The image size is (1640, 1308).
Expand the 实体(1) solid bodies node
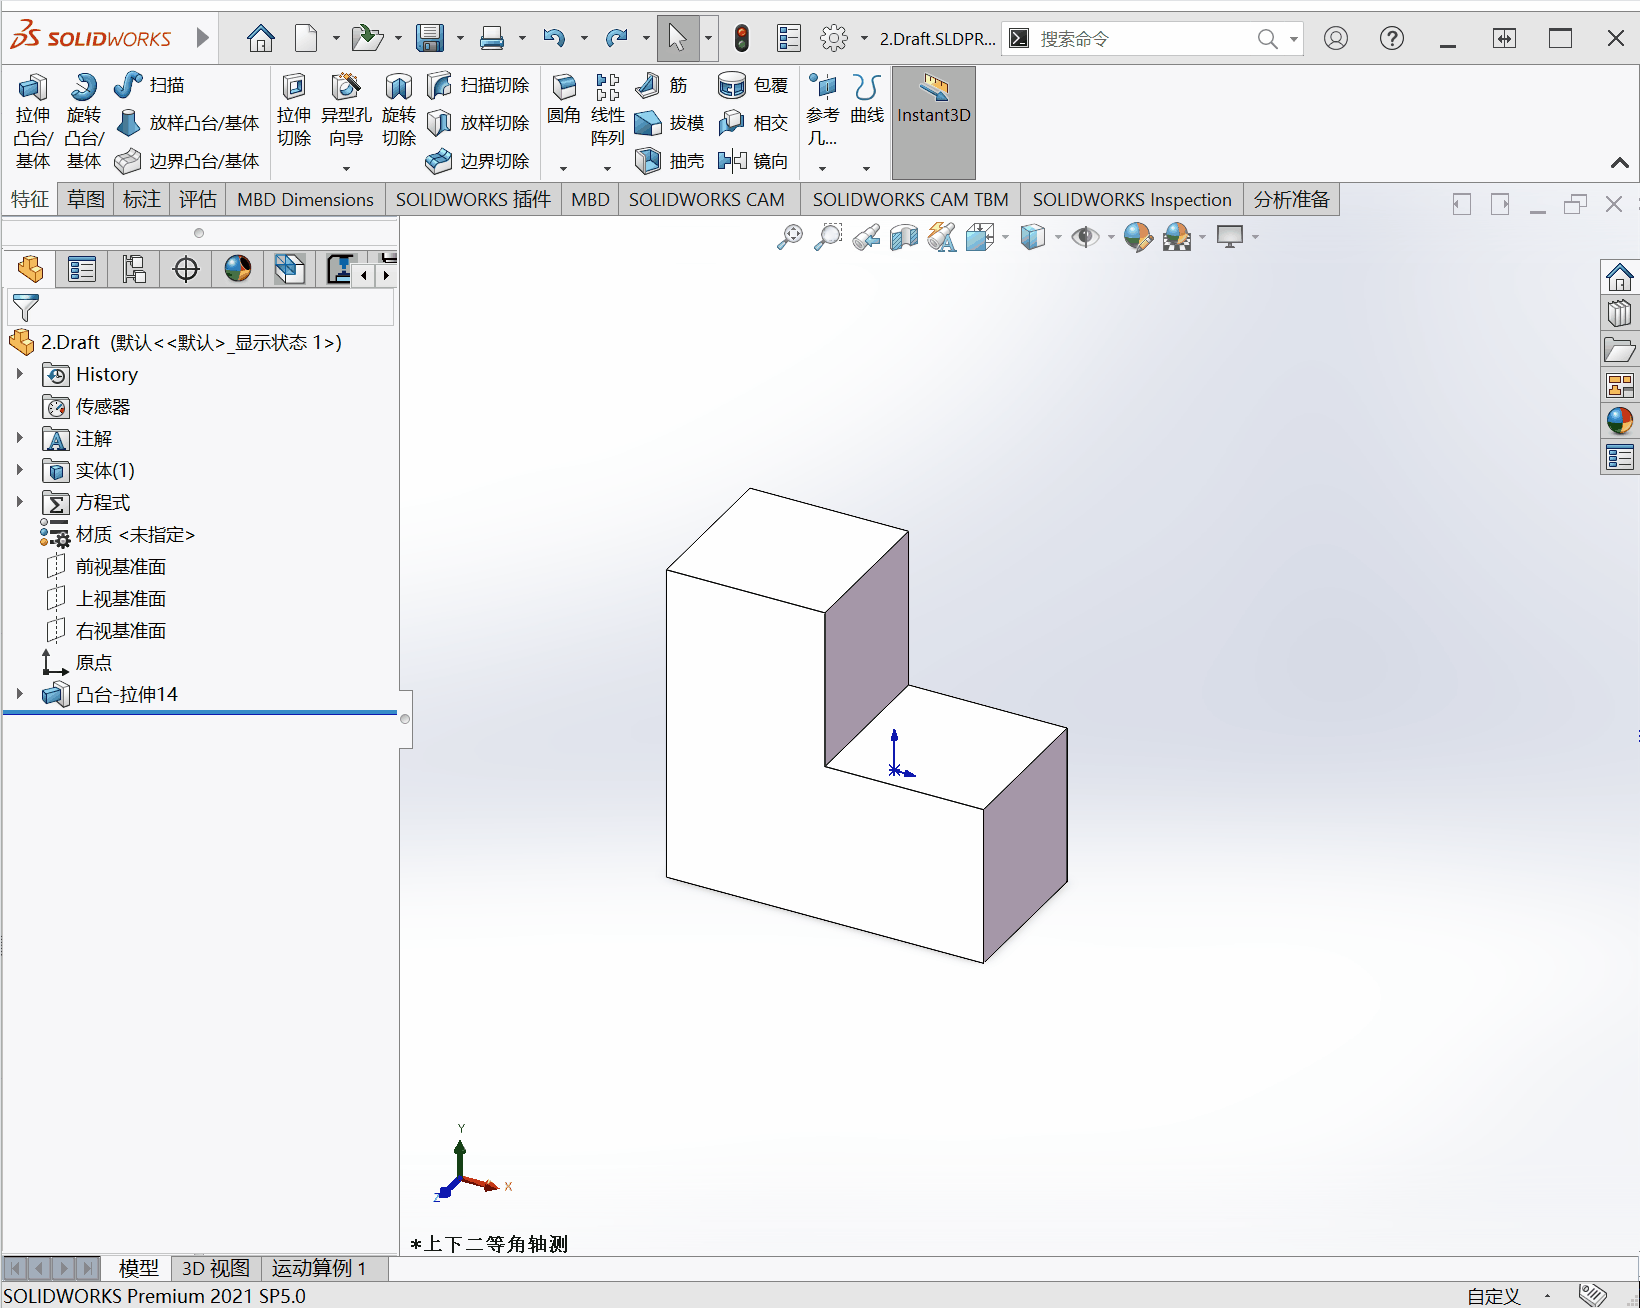(19, 470)
